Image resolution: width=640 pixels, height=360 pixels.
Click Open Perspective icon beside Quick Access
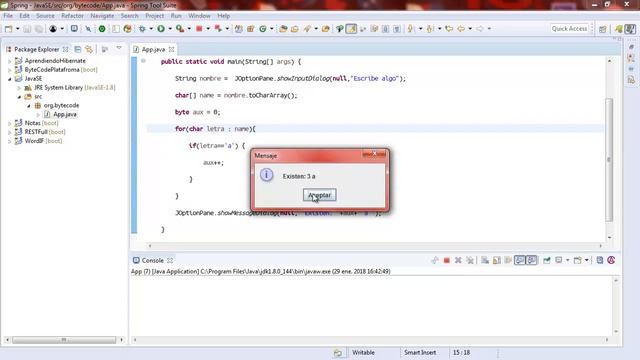603,29
